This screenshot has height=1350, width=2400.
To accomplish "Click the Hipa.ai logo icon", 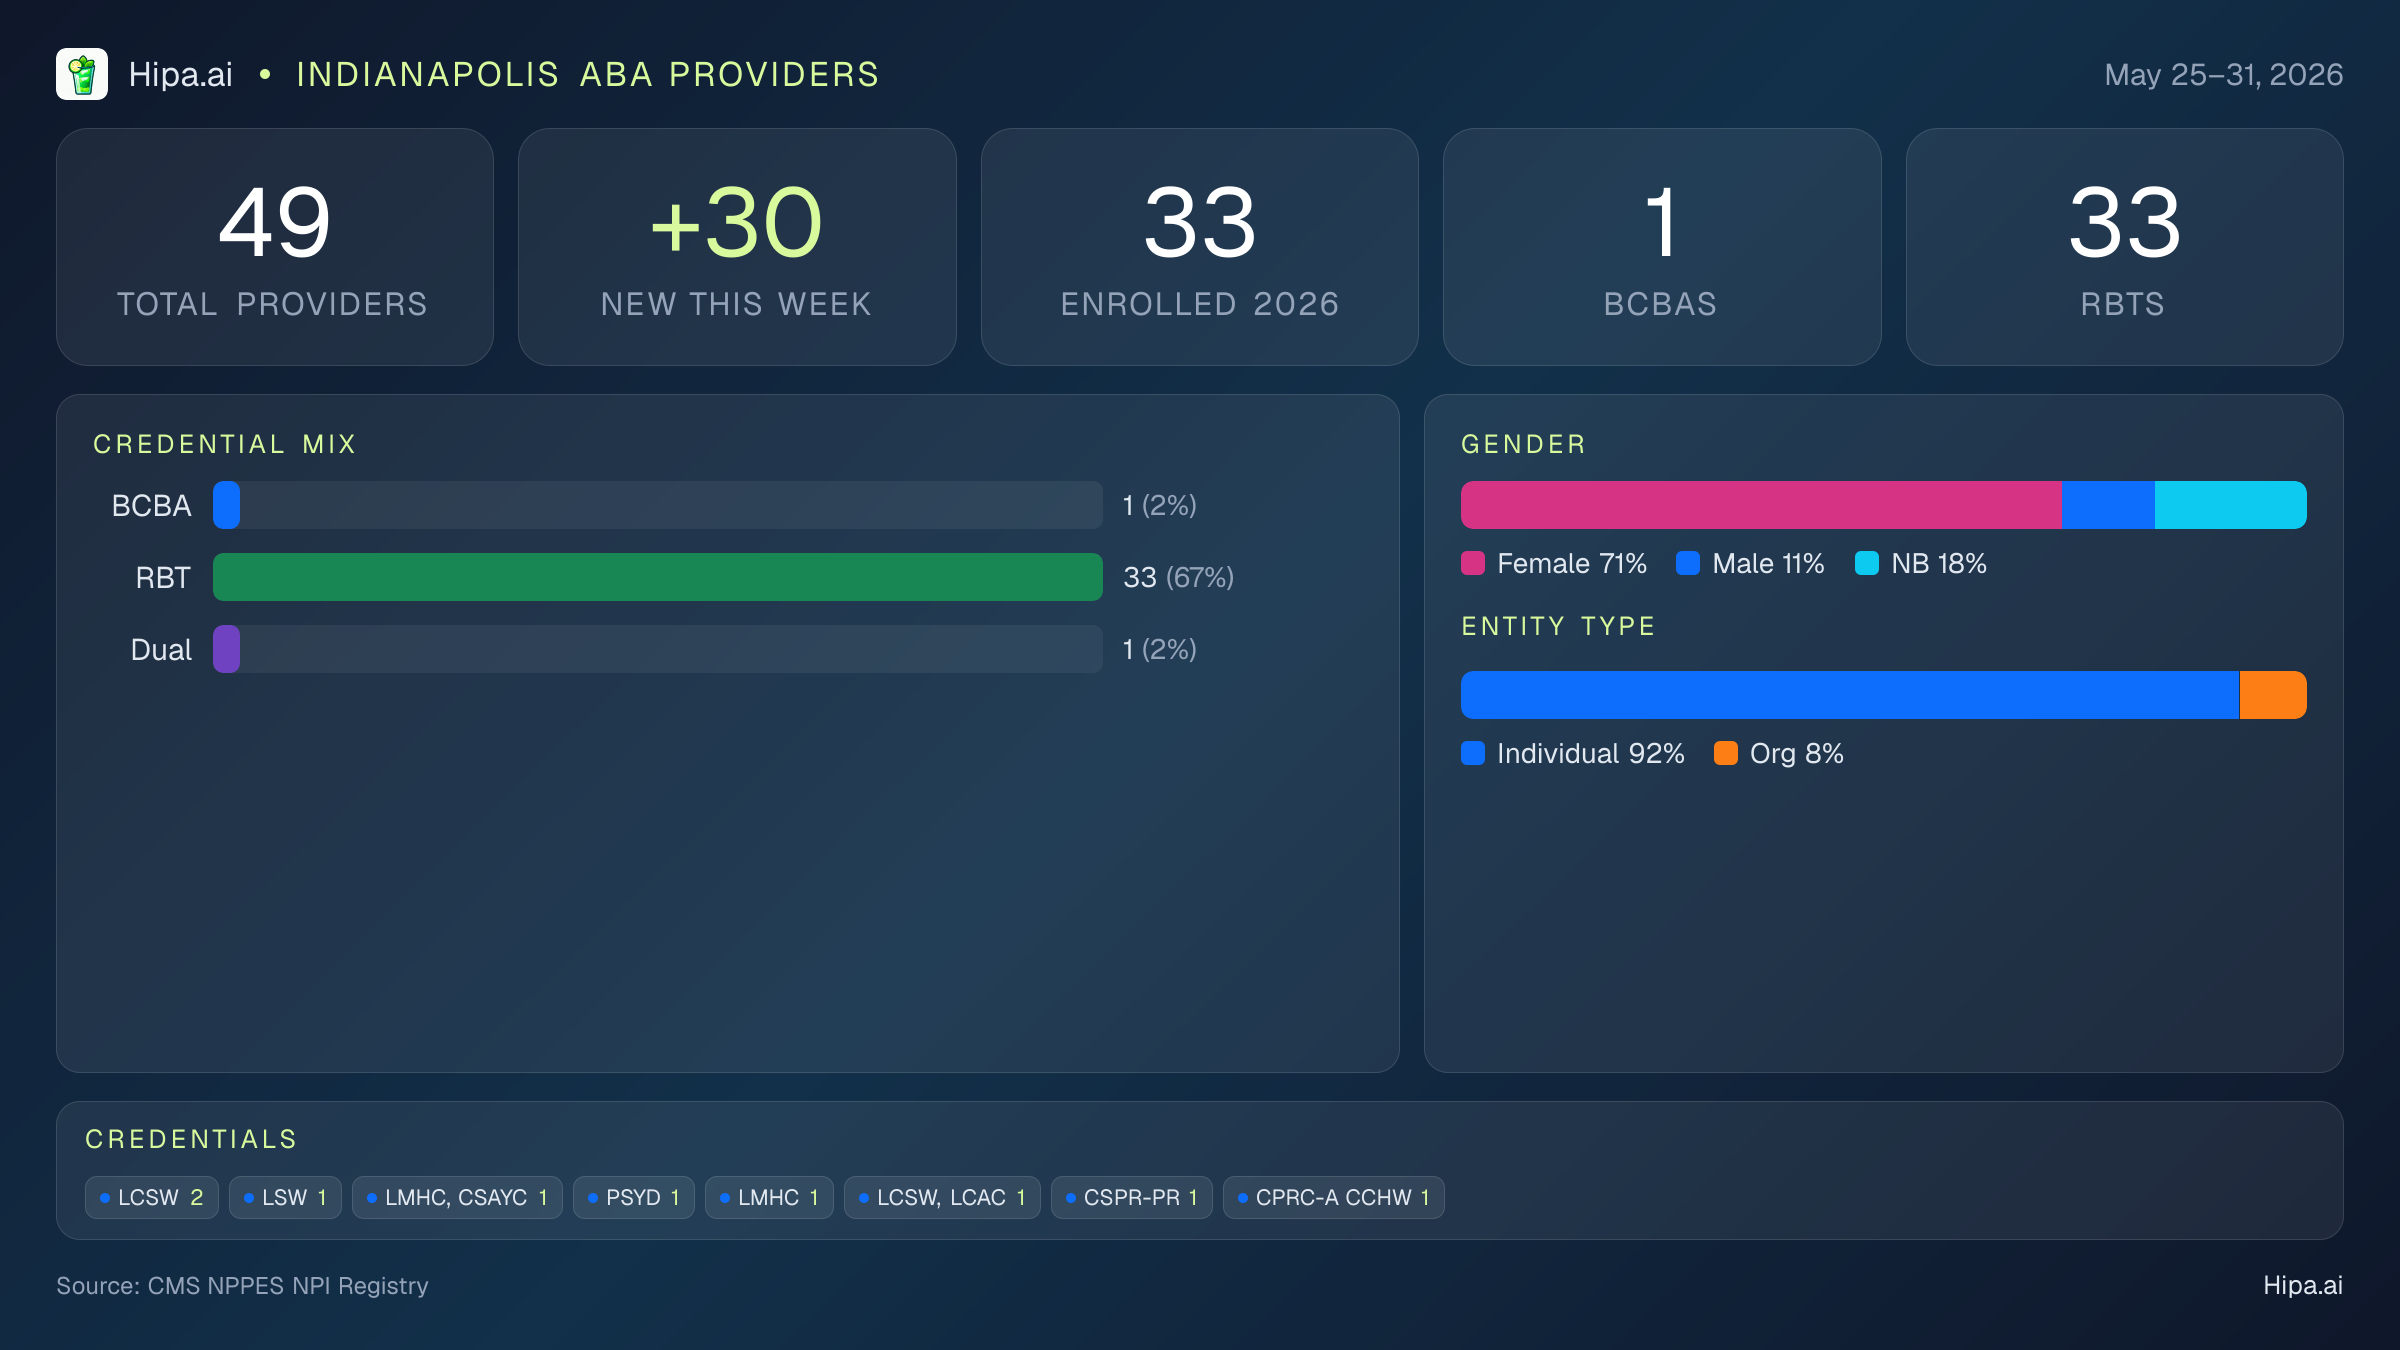I will click(82, 74).
